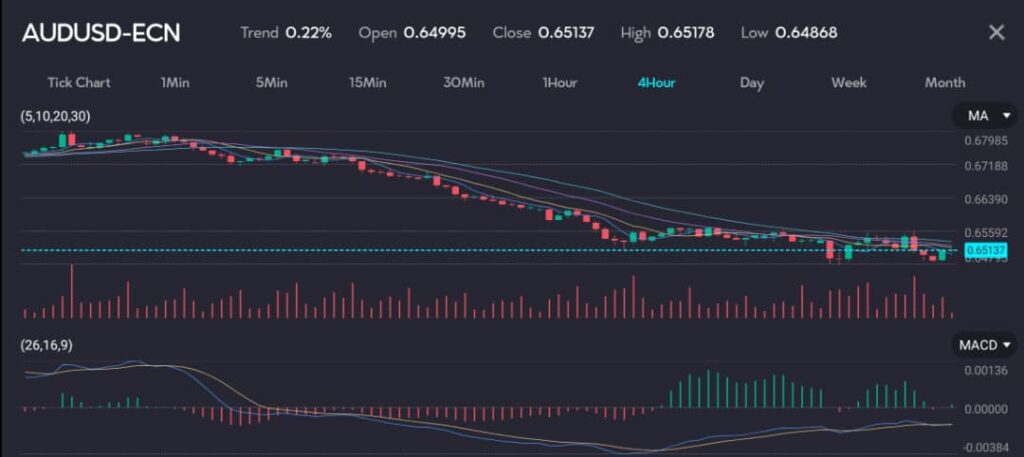Show the 1Hour chart
This screenshot has width=1024, height=457.
coord(560,82)
